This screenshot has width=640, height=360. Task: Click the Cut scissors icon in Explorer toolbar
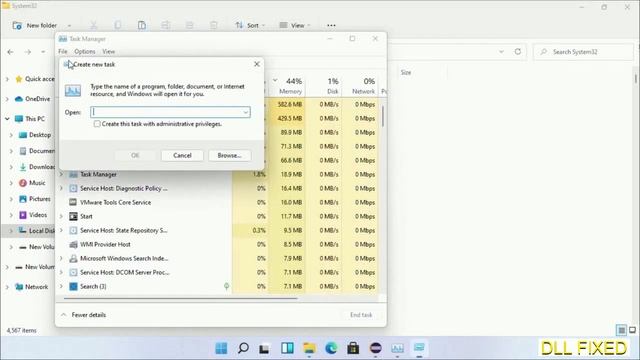tap(93, 25)
